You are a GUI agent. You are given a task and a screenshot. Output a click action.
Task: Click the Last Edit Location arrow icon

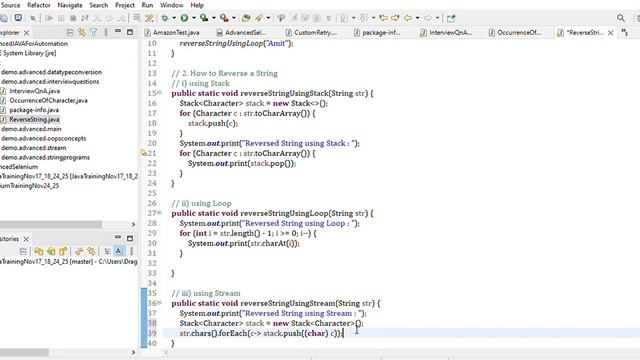pyautogui.click(x=383, y=18)
